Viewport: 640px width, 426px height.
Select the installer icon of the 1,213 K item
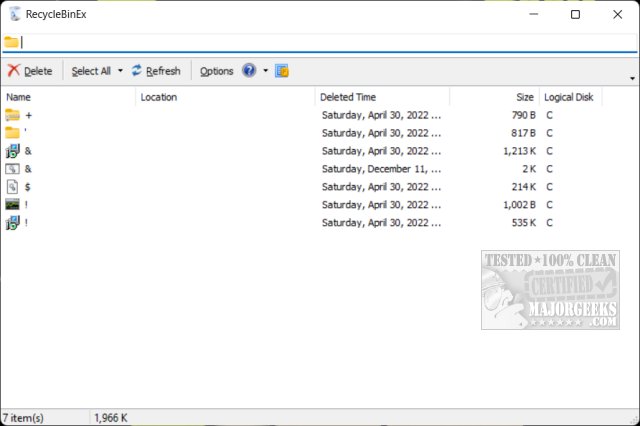[x=12, y=151]
